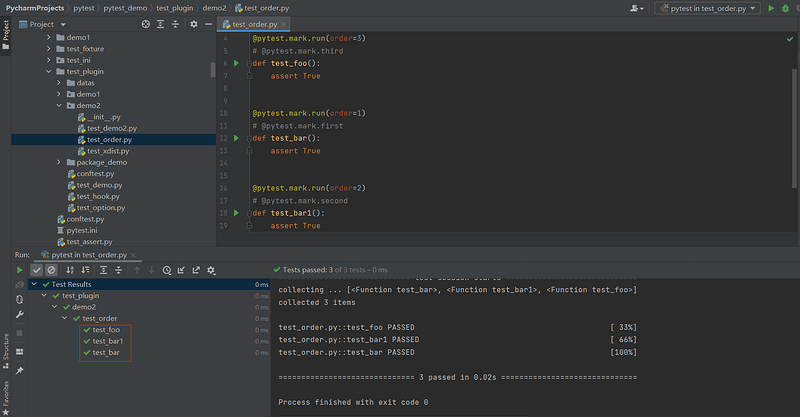This screenshot has width=800, height=417.
Task: Click main toolbar Debug bug icon
Action: pyautogui.click(x=785, y=8)
